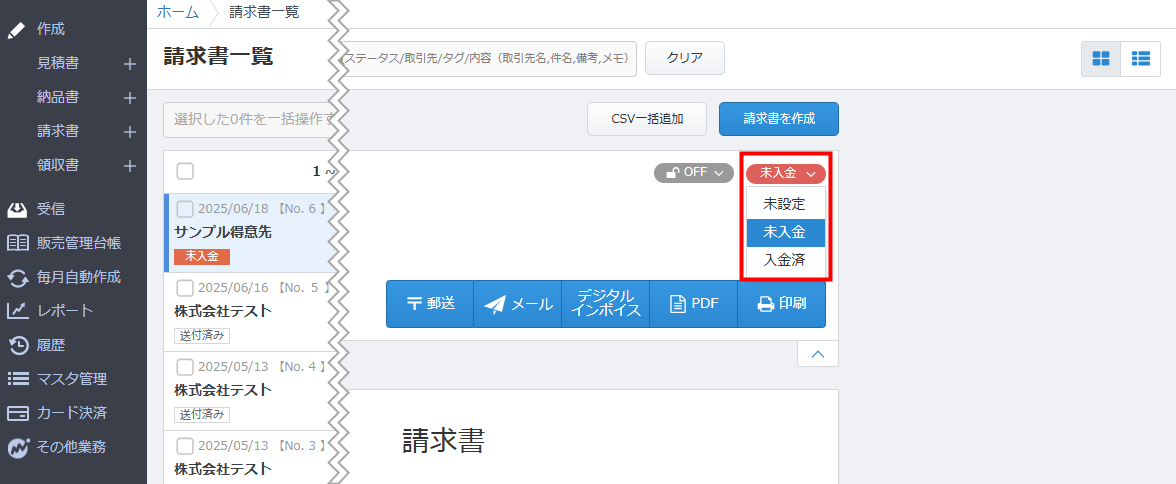Switch to grid card view icon
The height and width of the screenshot is (484, 1176).
pyautogui.click(x=1101, y=59)
